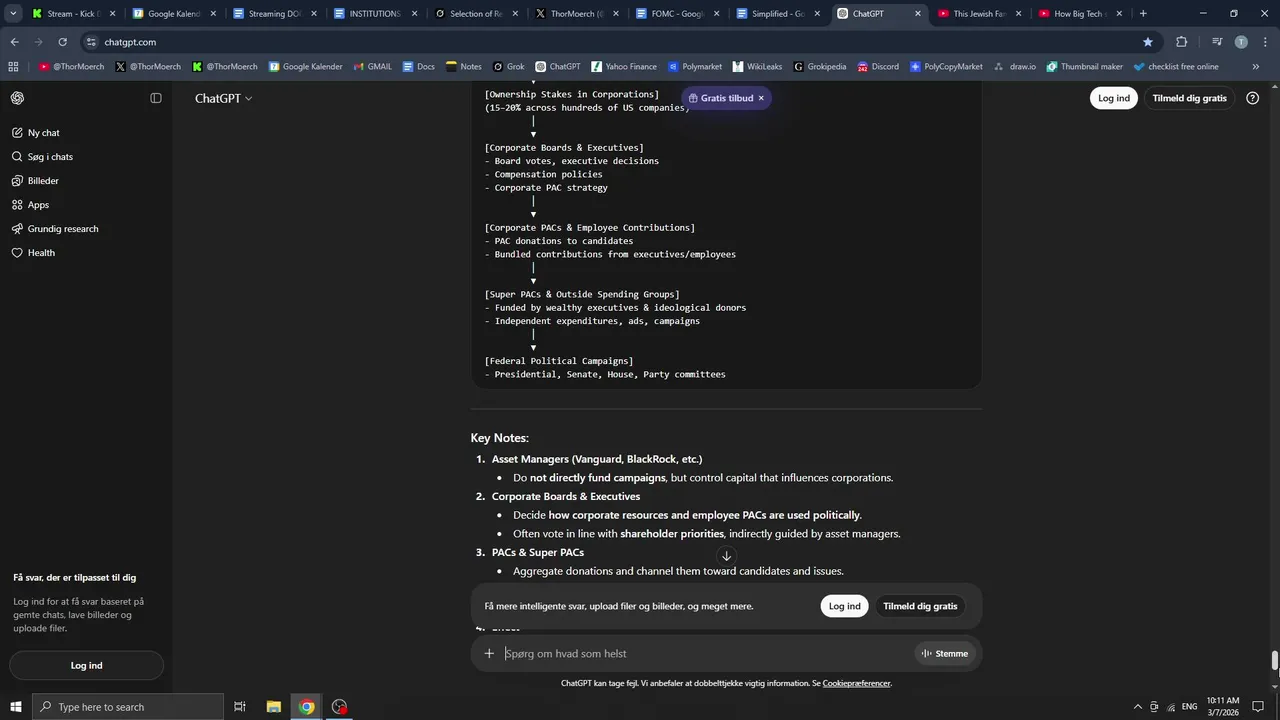Open the Grok bookmark

[x=508, y=67]
